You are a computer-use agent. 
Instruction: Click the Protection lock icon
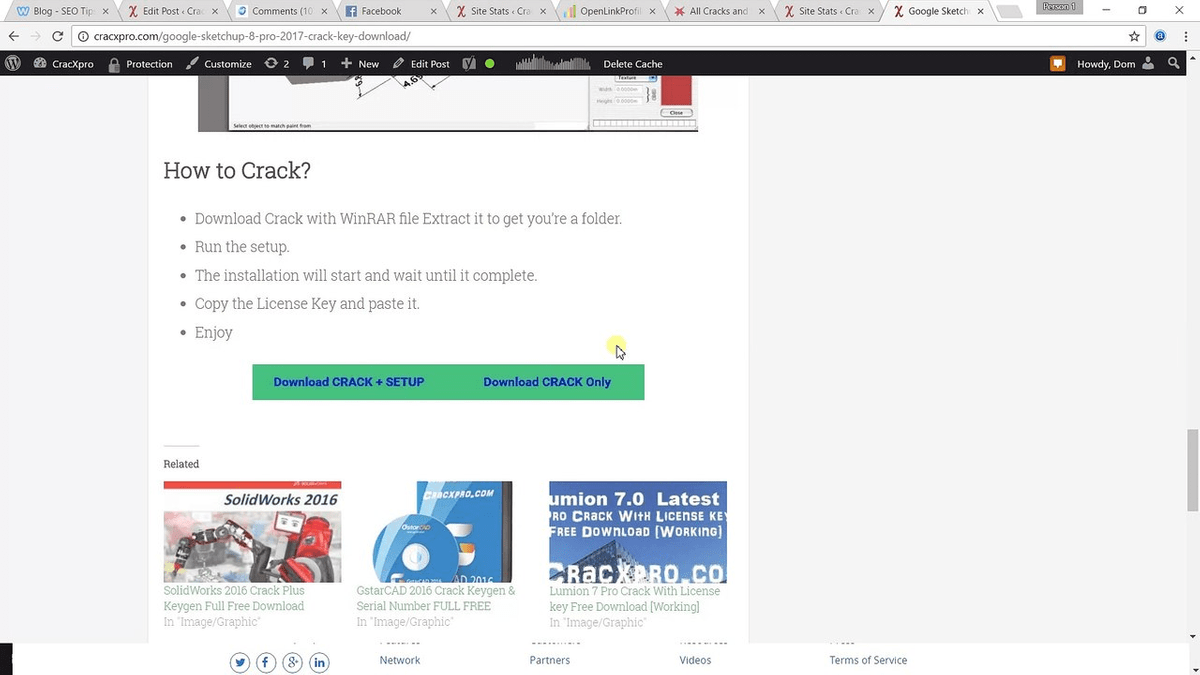pos(115,63)
